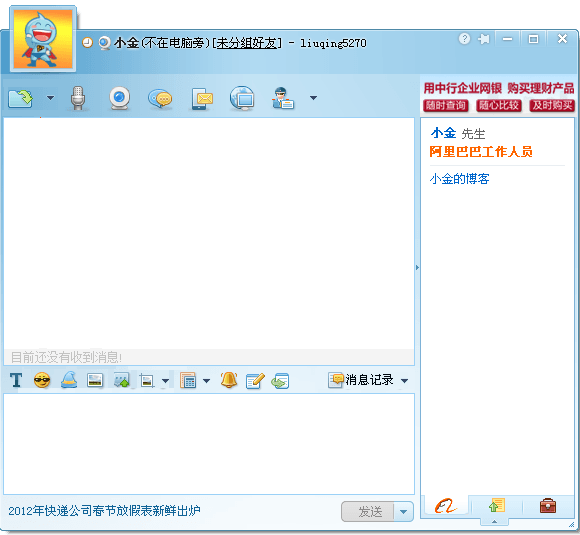Open the emoticon smiley picker

[42, 380]
